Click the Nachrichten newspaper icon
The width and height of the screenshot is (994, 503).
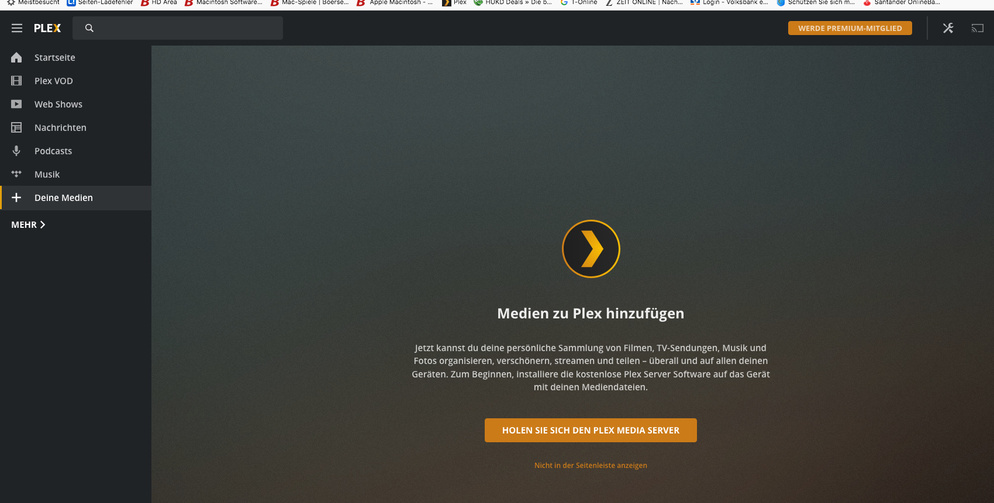pyautogui.click(x=16, y=127)
